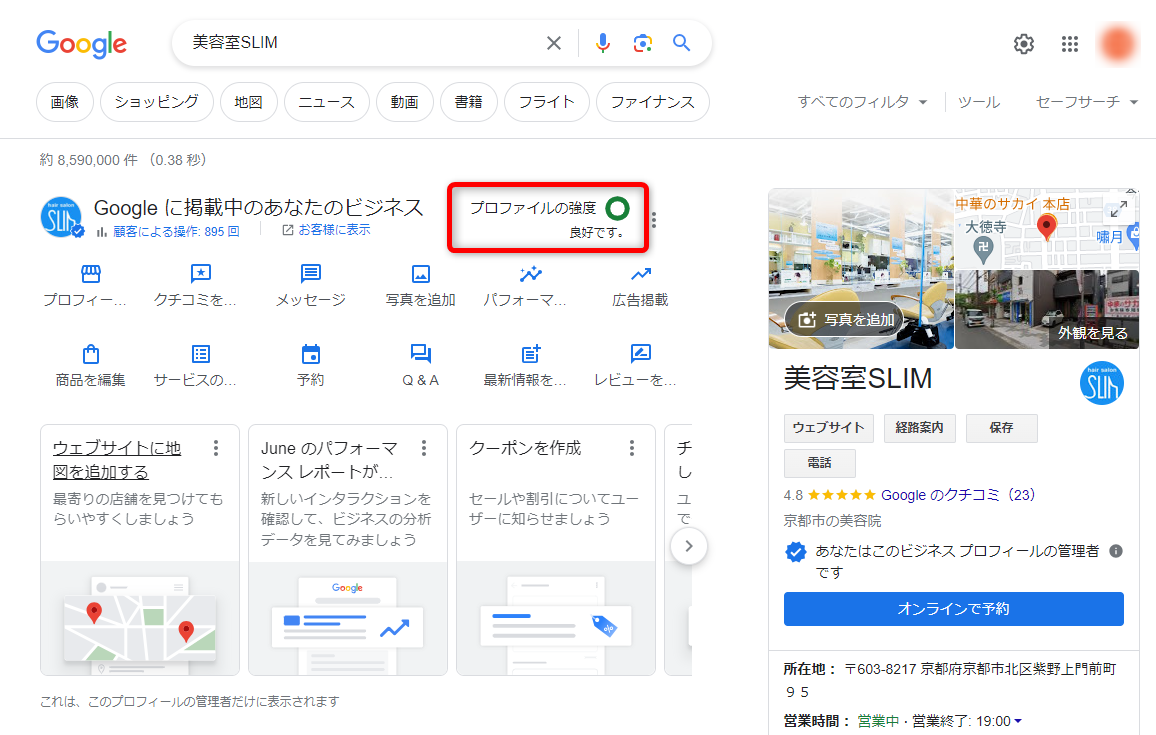Open the Google apps grid icon
The width and height of the screenshot is (1156, 735).
[1070, 44]
